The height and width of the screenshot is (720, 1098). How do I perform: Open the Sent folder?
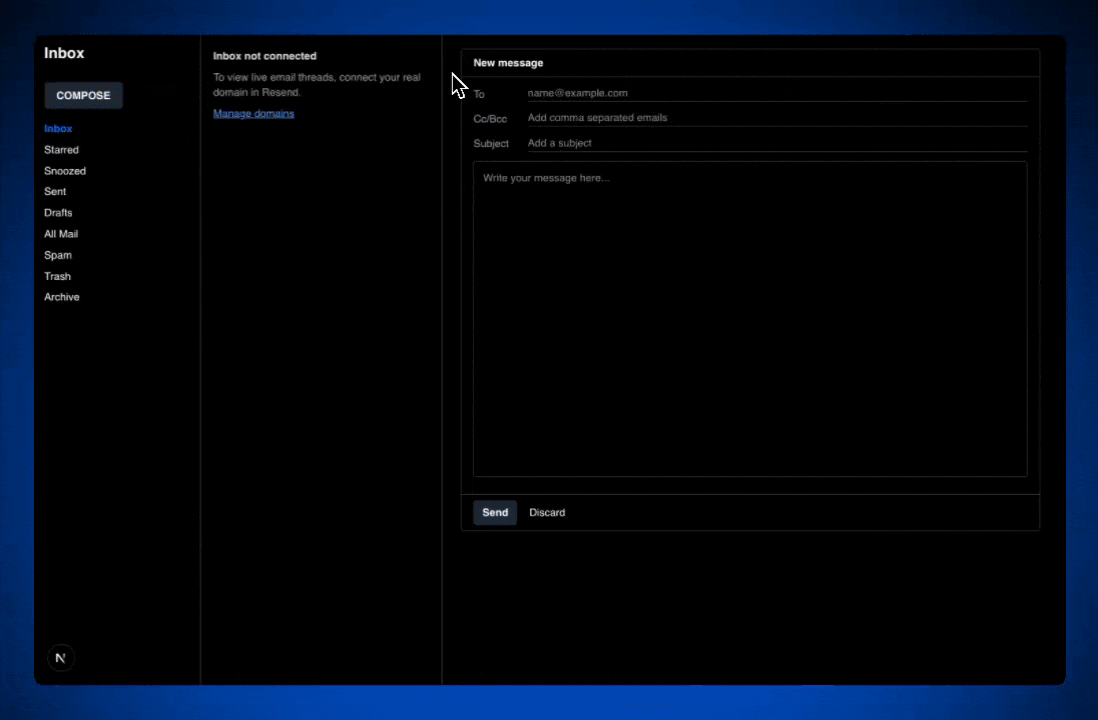point(55,191)
